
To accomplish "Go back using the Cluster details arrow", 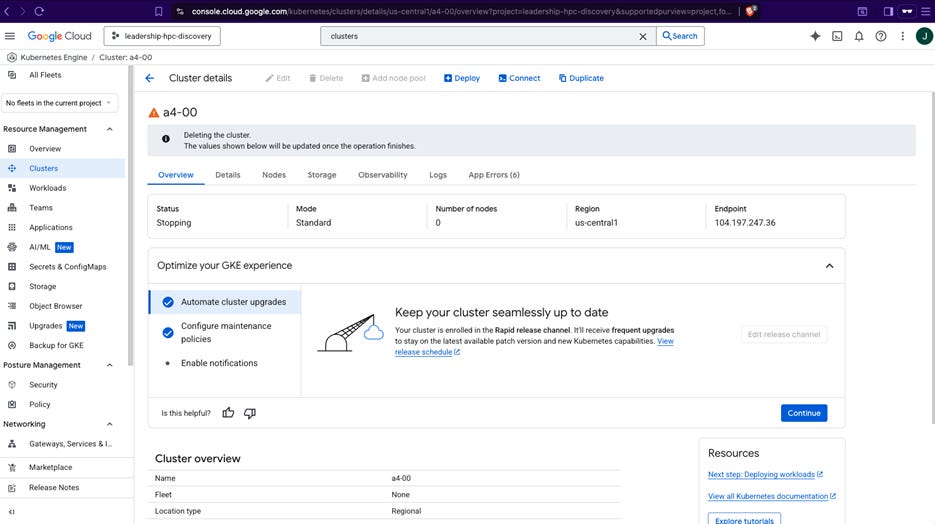I will (x=150, y=78).
